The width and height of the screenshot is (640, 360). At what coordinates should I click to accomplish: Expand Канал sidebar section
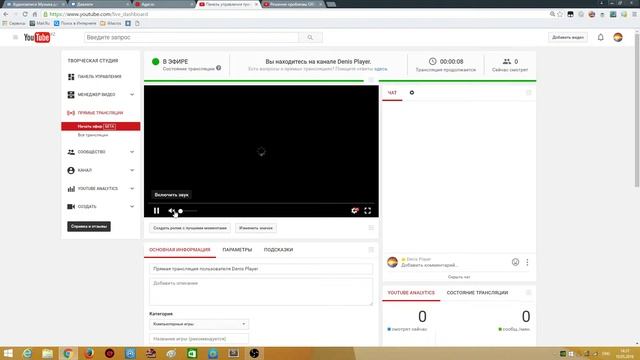click(132, 170)
